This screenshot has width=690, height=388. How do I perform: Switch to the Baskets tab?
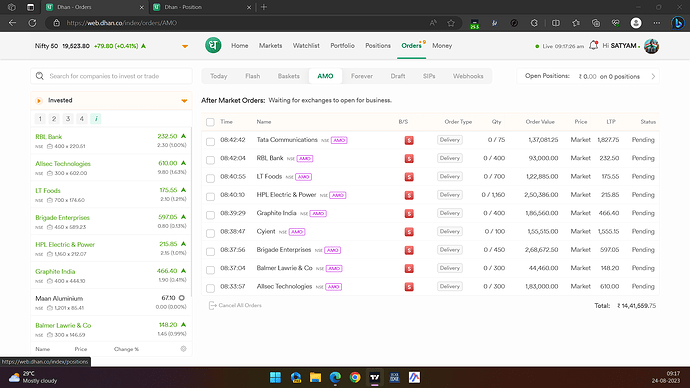point(289,76)
